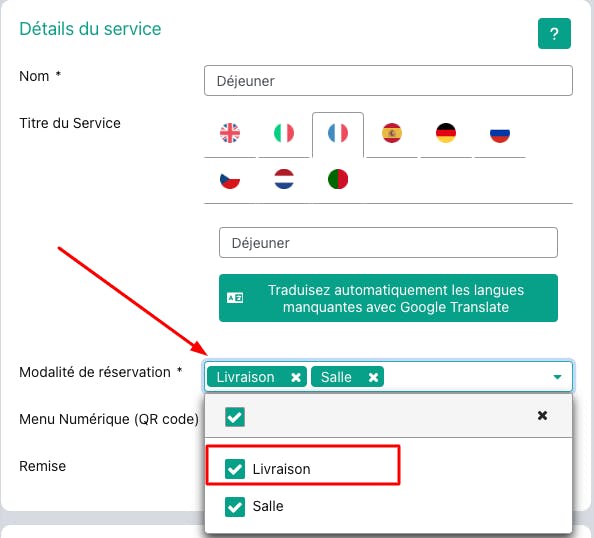The width and height of the screenshot is (594, 538).
Task: Select the English flag language tab
Action: [230, 133]
